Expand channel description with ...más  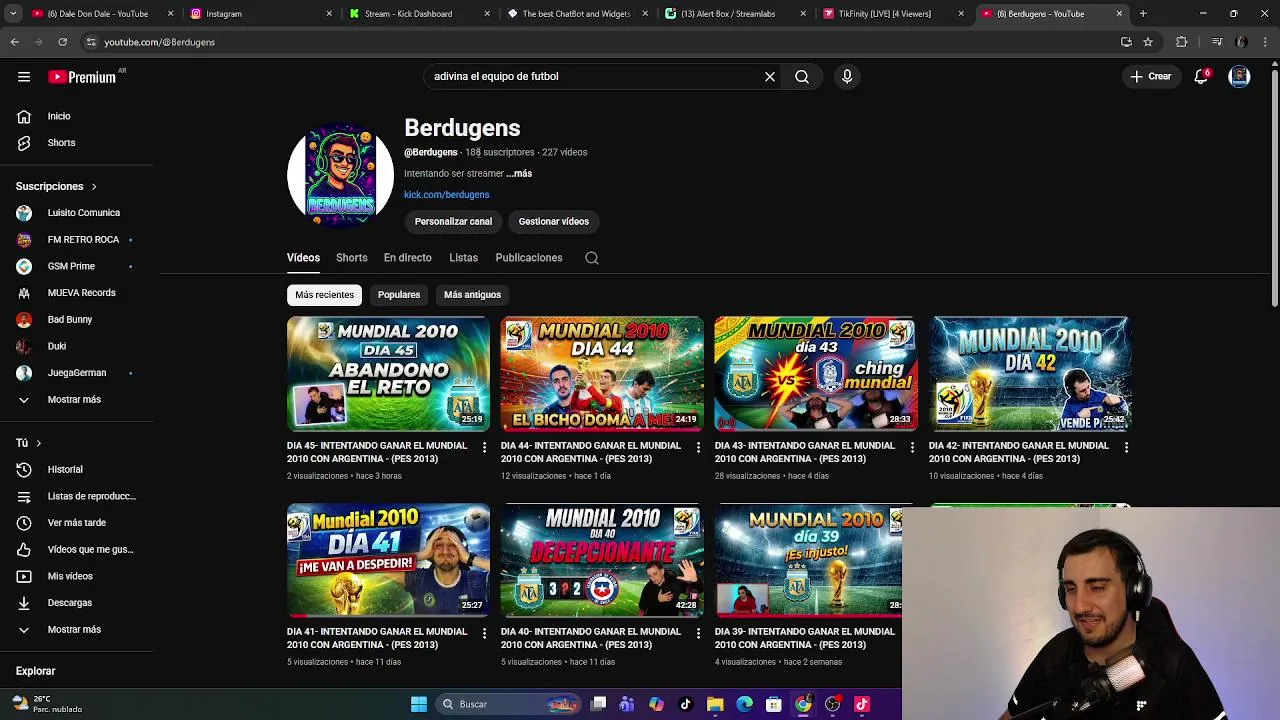tap(519, 174)
